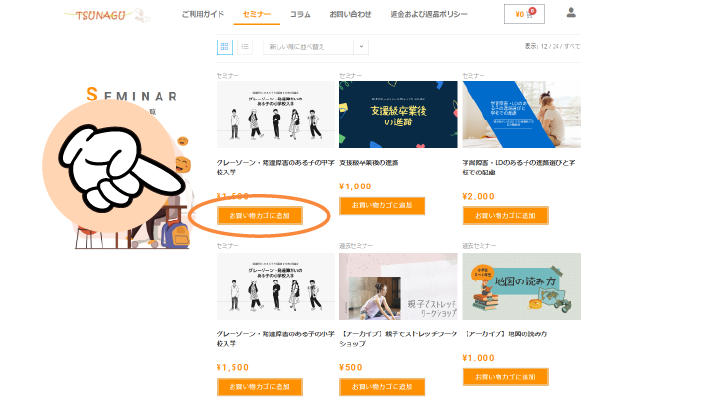Show all items via すべて link
Screen dimensions: 701x401
click(x=572, y=46)
